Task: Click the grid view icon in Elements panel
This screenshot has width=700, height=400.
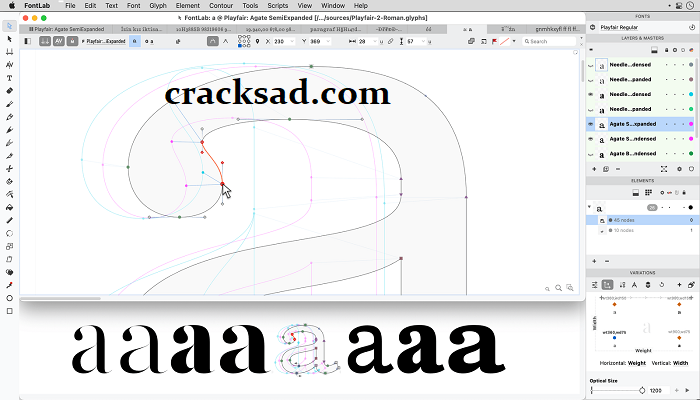Action: click(648, 192)
